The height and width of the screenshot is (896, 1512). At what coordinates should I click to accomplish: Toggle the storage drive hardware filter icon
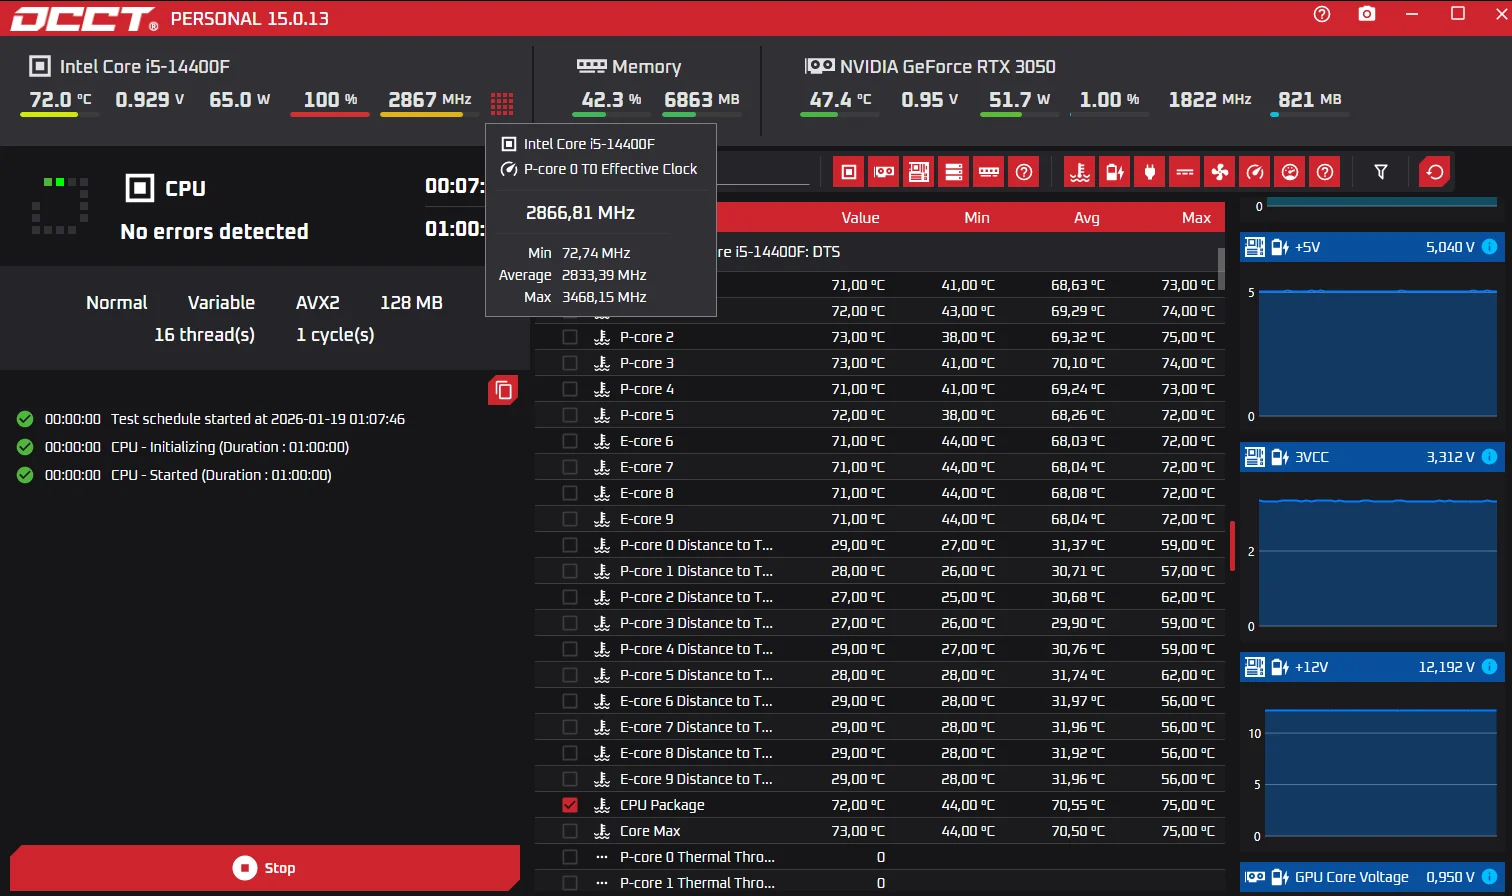(x=953, y=172)
